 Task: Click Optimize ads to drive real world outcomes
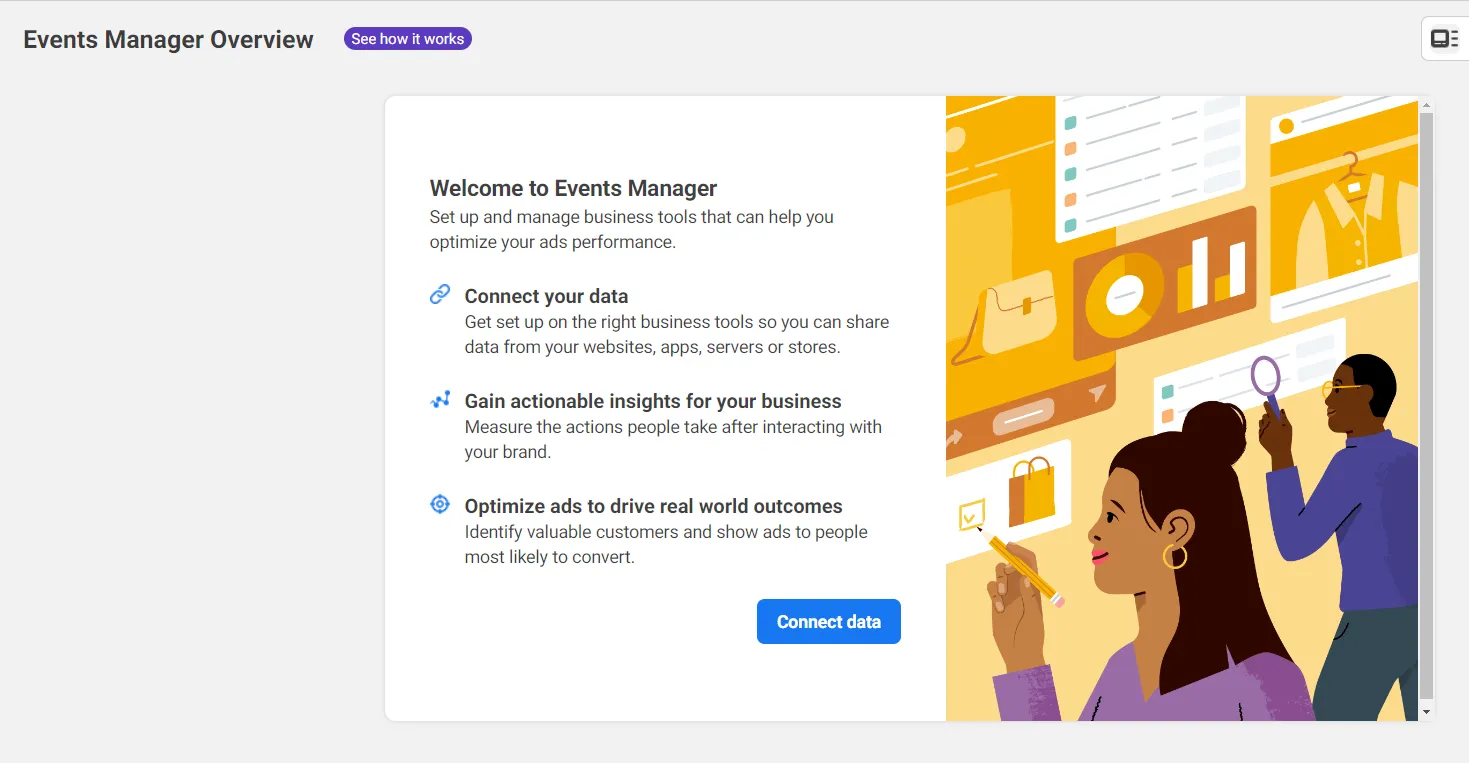pyautogui.click(x=654, y=506)
